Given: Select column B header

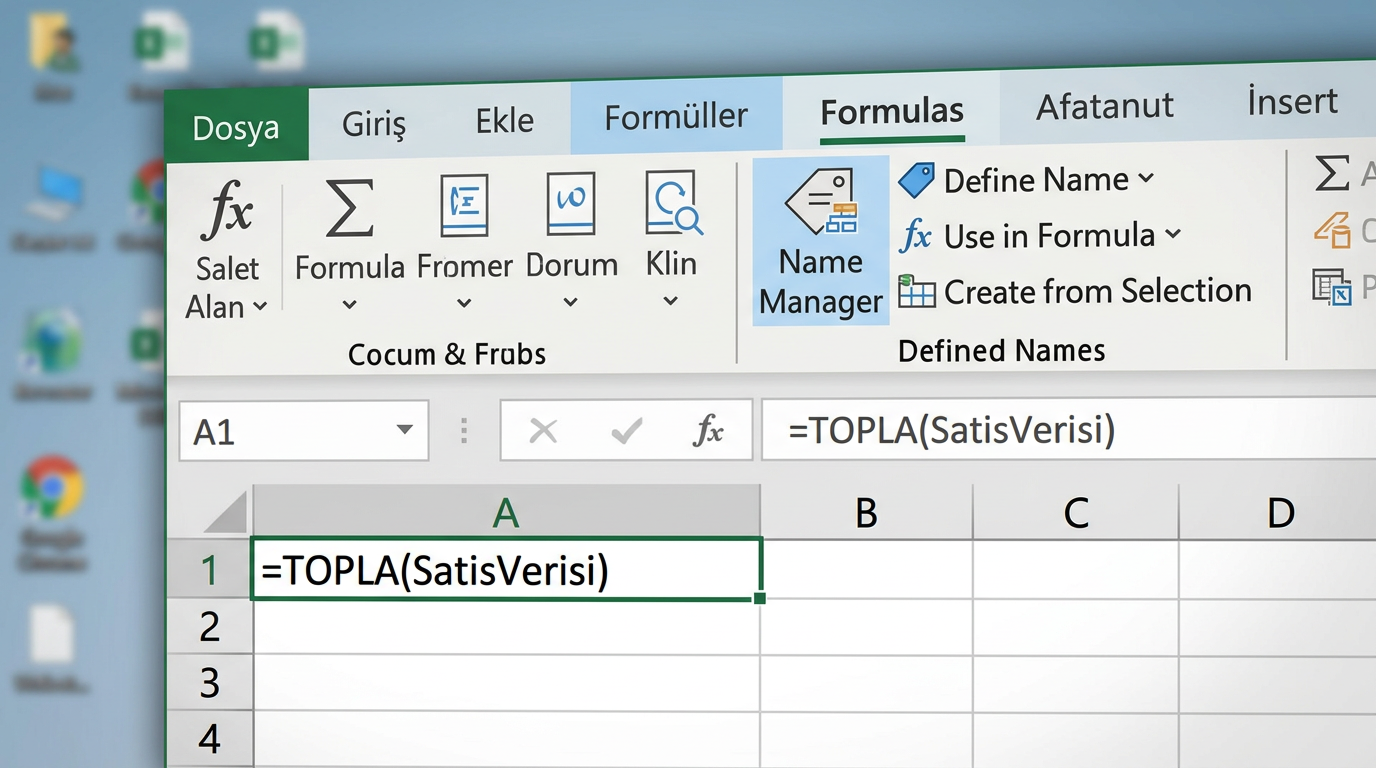Looking at the screenshot, I should [865, 512].
